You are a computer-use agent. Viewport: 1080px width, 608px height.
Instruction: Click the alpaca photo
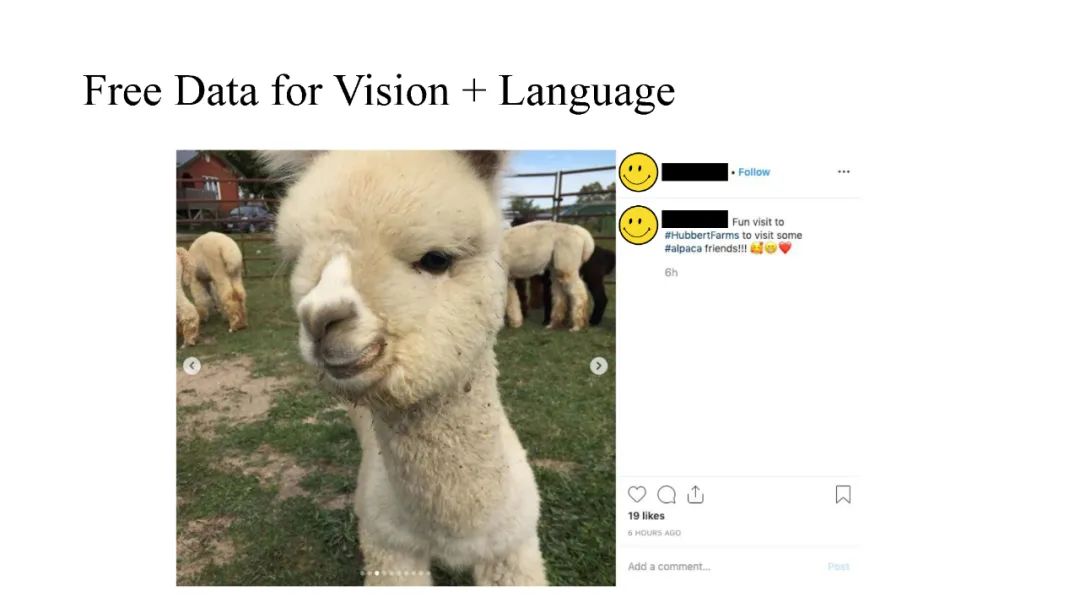coord(396,368)
